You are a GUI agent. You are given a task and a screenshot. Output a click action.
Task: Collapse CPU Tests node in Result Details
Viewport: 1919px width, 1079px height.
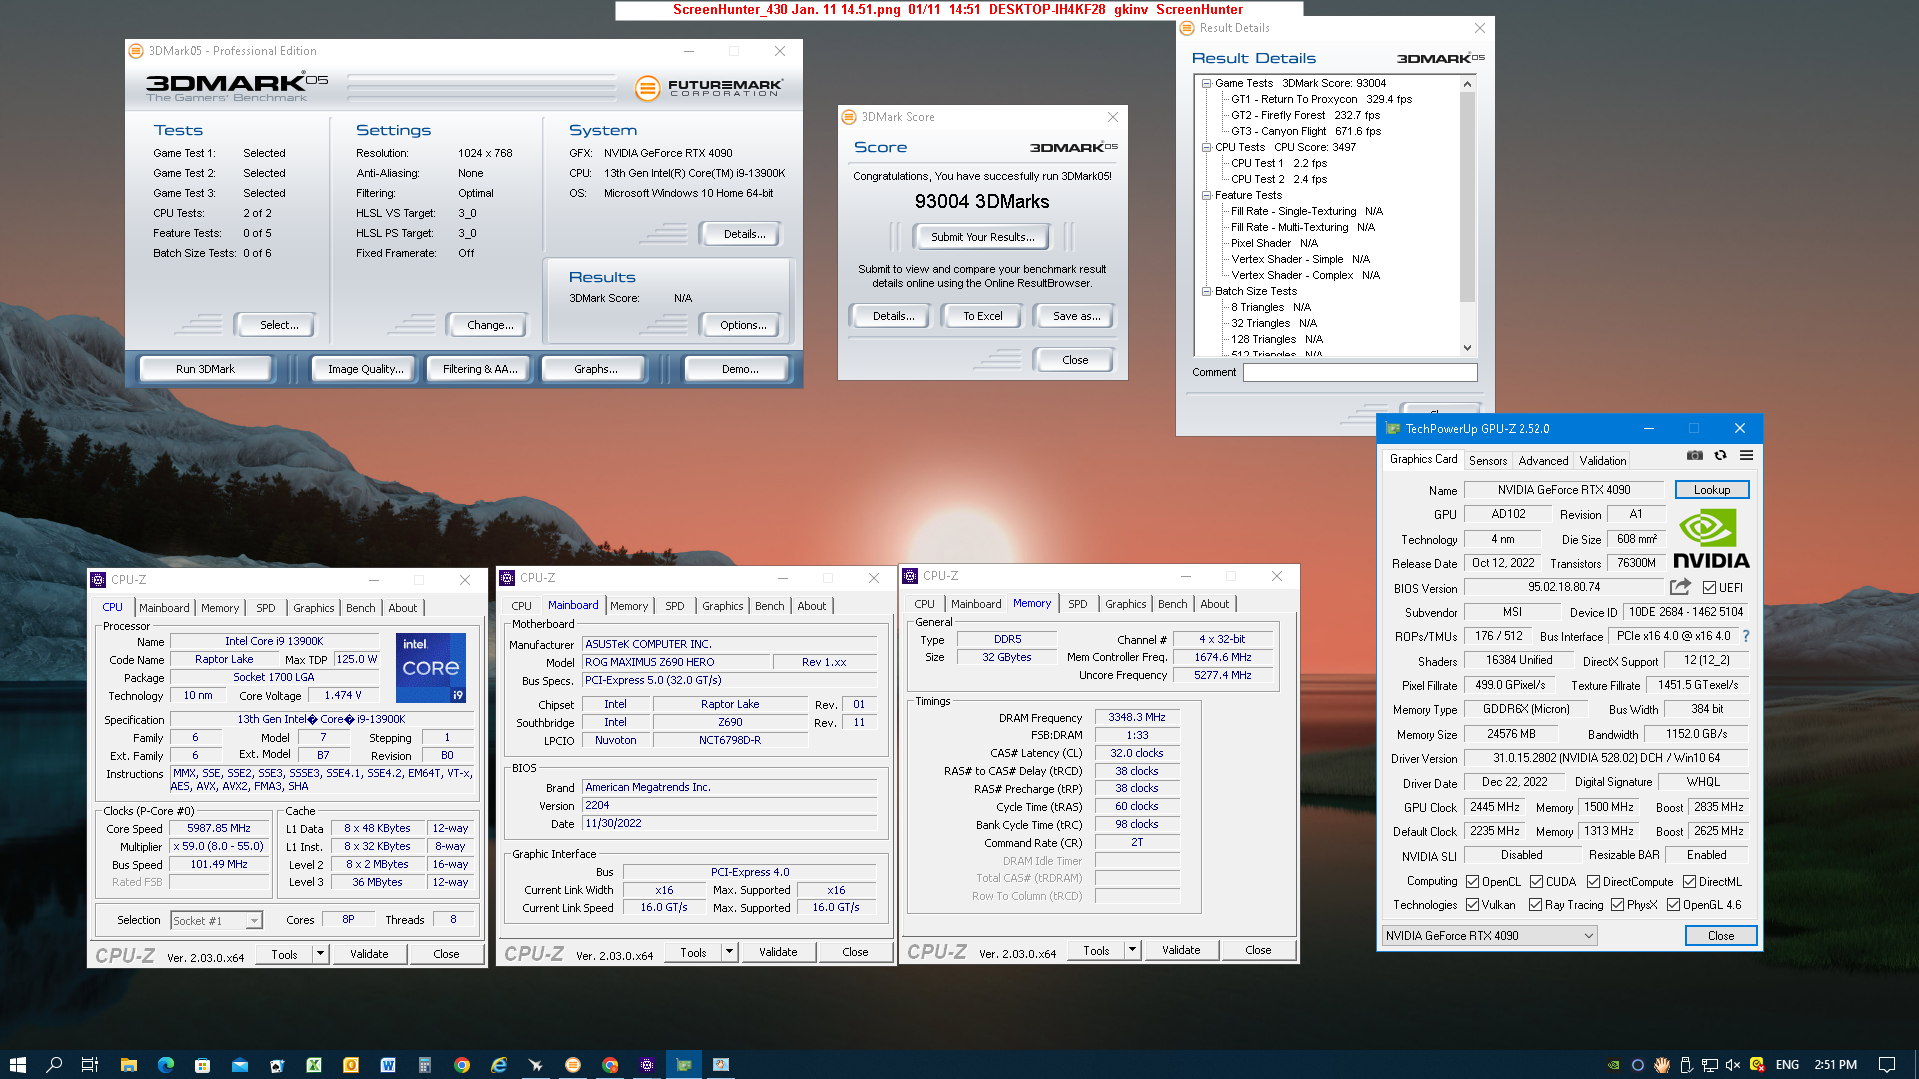coord(1206,147)
